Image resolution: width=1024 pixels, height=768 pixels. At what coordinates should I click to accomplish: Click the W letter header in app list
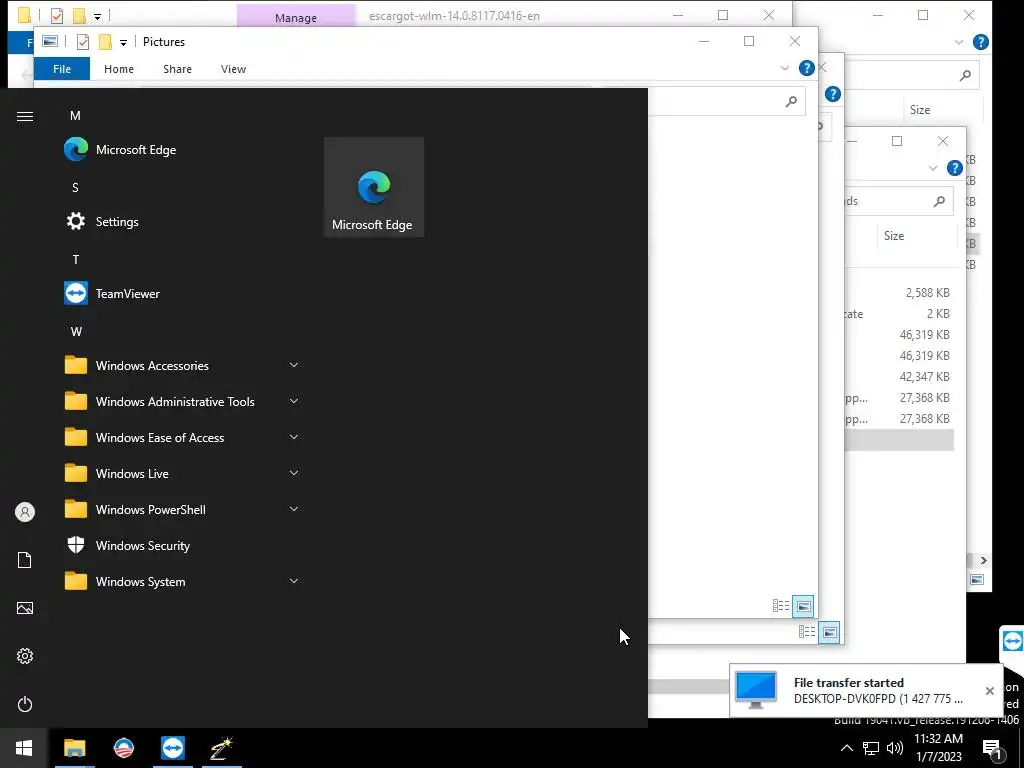click(76, 331)
